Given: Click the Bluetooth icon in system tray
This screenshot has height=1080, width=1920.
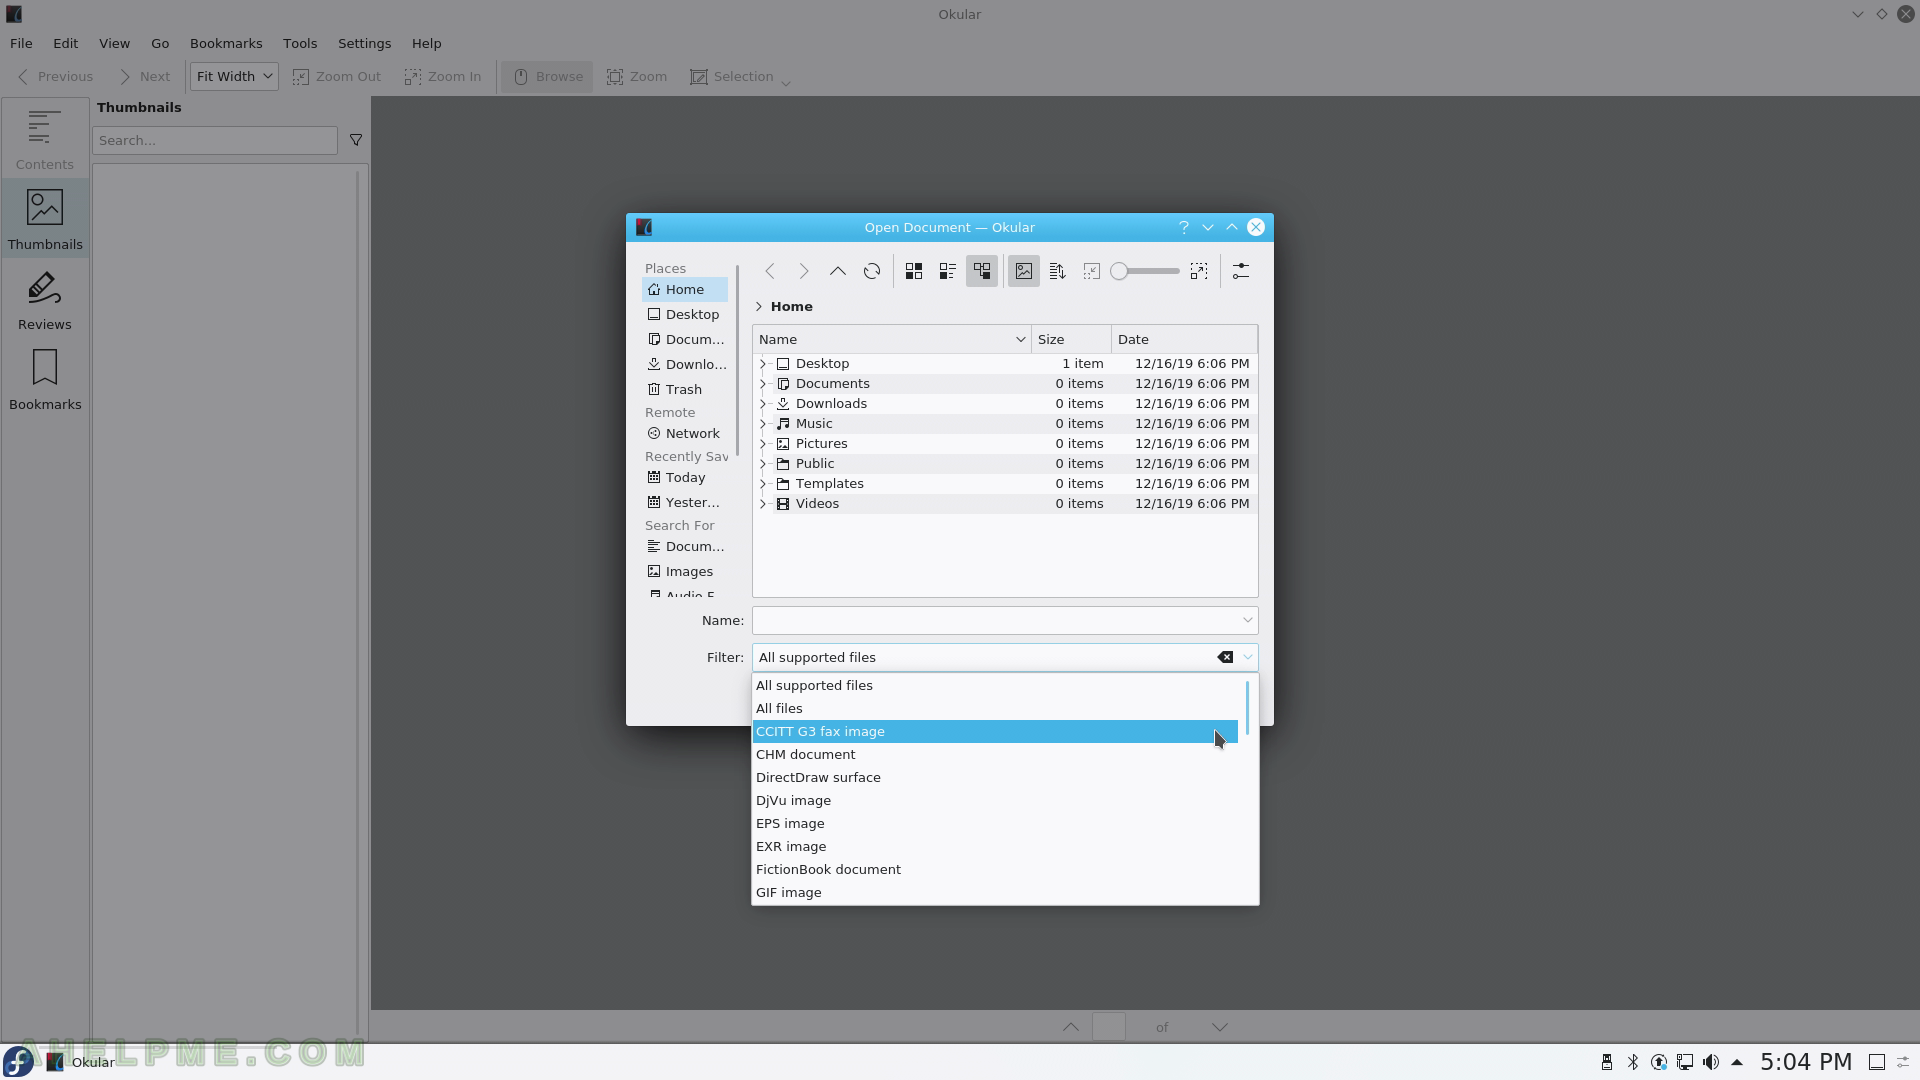Looking at the screenshot, I should [x=1633, y=1062].
